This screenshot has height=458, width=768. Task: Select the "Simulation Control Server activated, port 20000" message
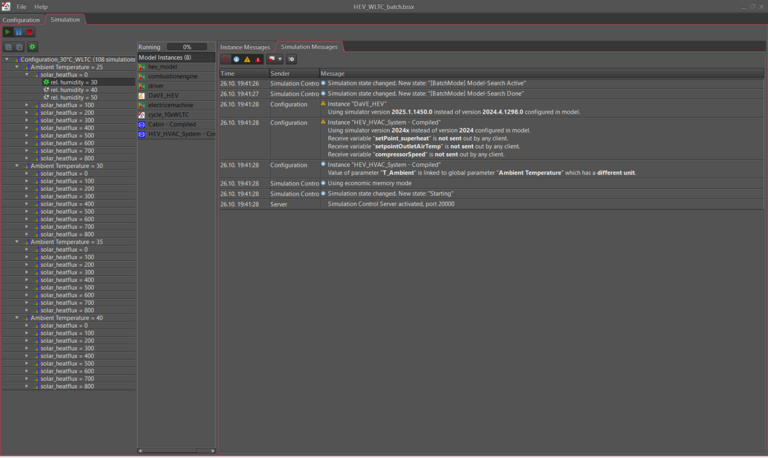[491, 204]
